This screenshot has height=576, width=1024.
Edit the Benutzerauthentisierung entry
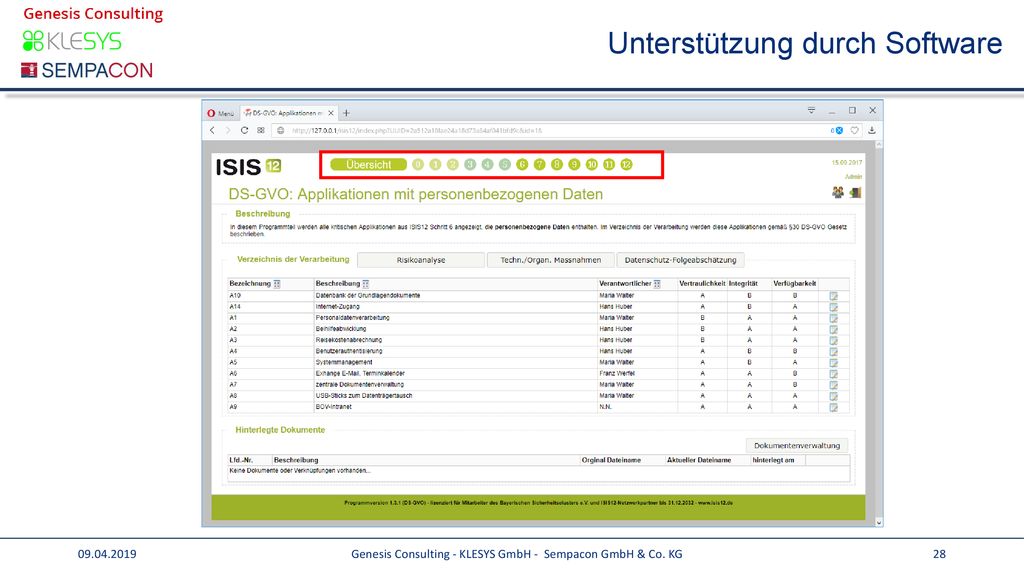tap(833, 351)
